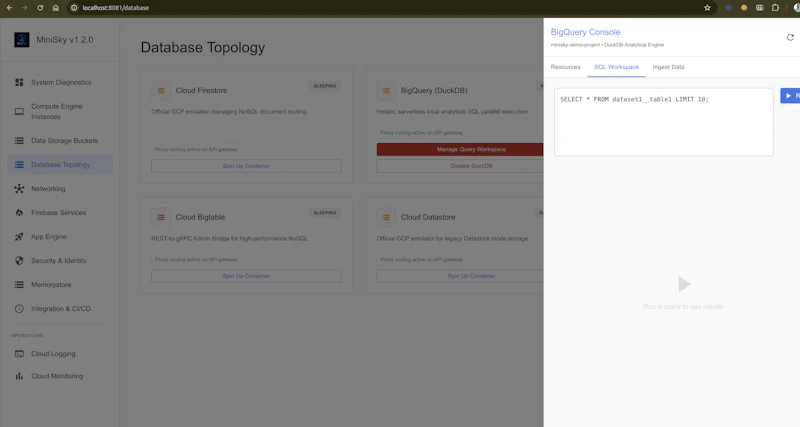This screenshot has height=427, width=800.
Task: Spin up the Cloud Datastore container
Action: click(460, 276)
